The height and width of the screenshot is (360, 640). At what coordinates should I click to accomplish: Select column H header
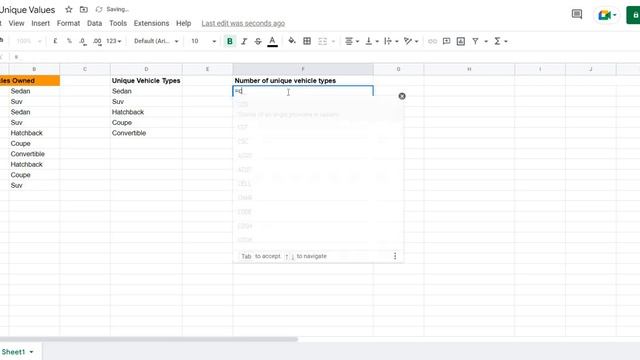(469, 69)
